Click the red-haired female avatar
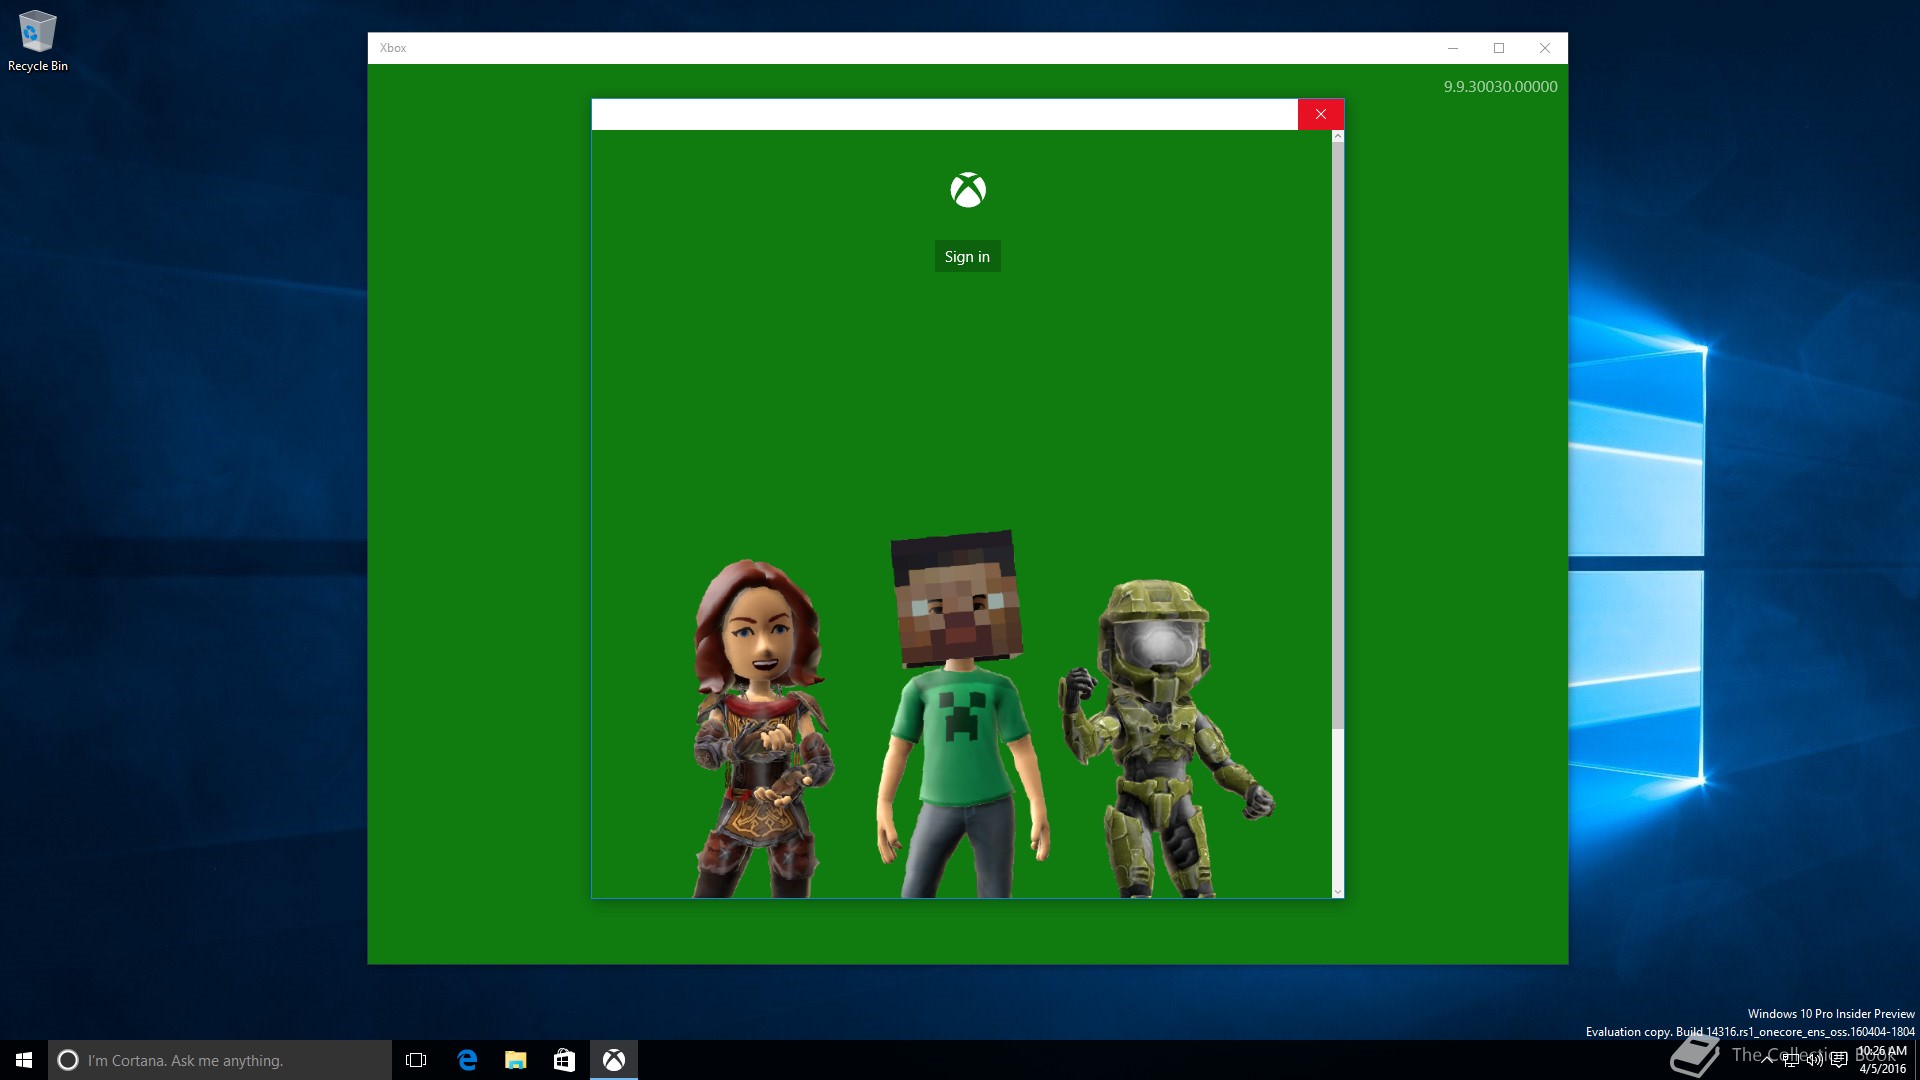This screenshot has height=1080, width=1920. pyautogui.click(x=762, y=728)
